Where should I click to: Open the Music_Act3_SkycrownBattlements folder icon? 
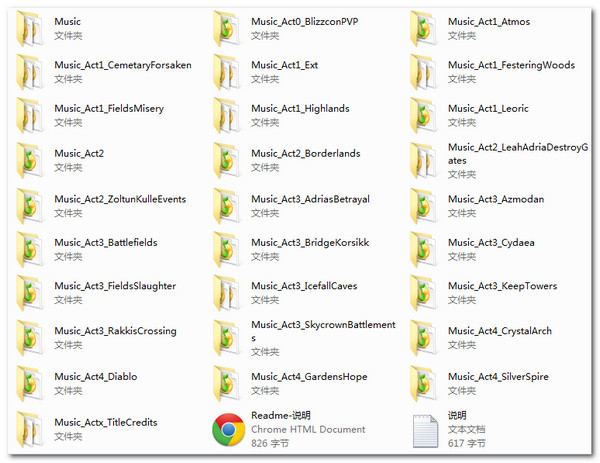pos(227,338)
